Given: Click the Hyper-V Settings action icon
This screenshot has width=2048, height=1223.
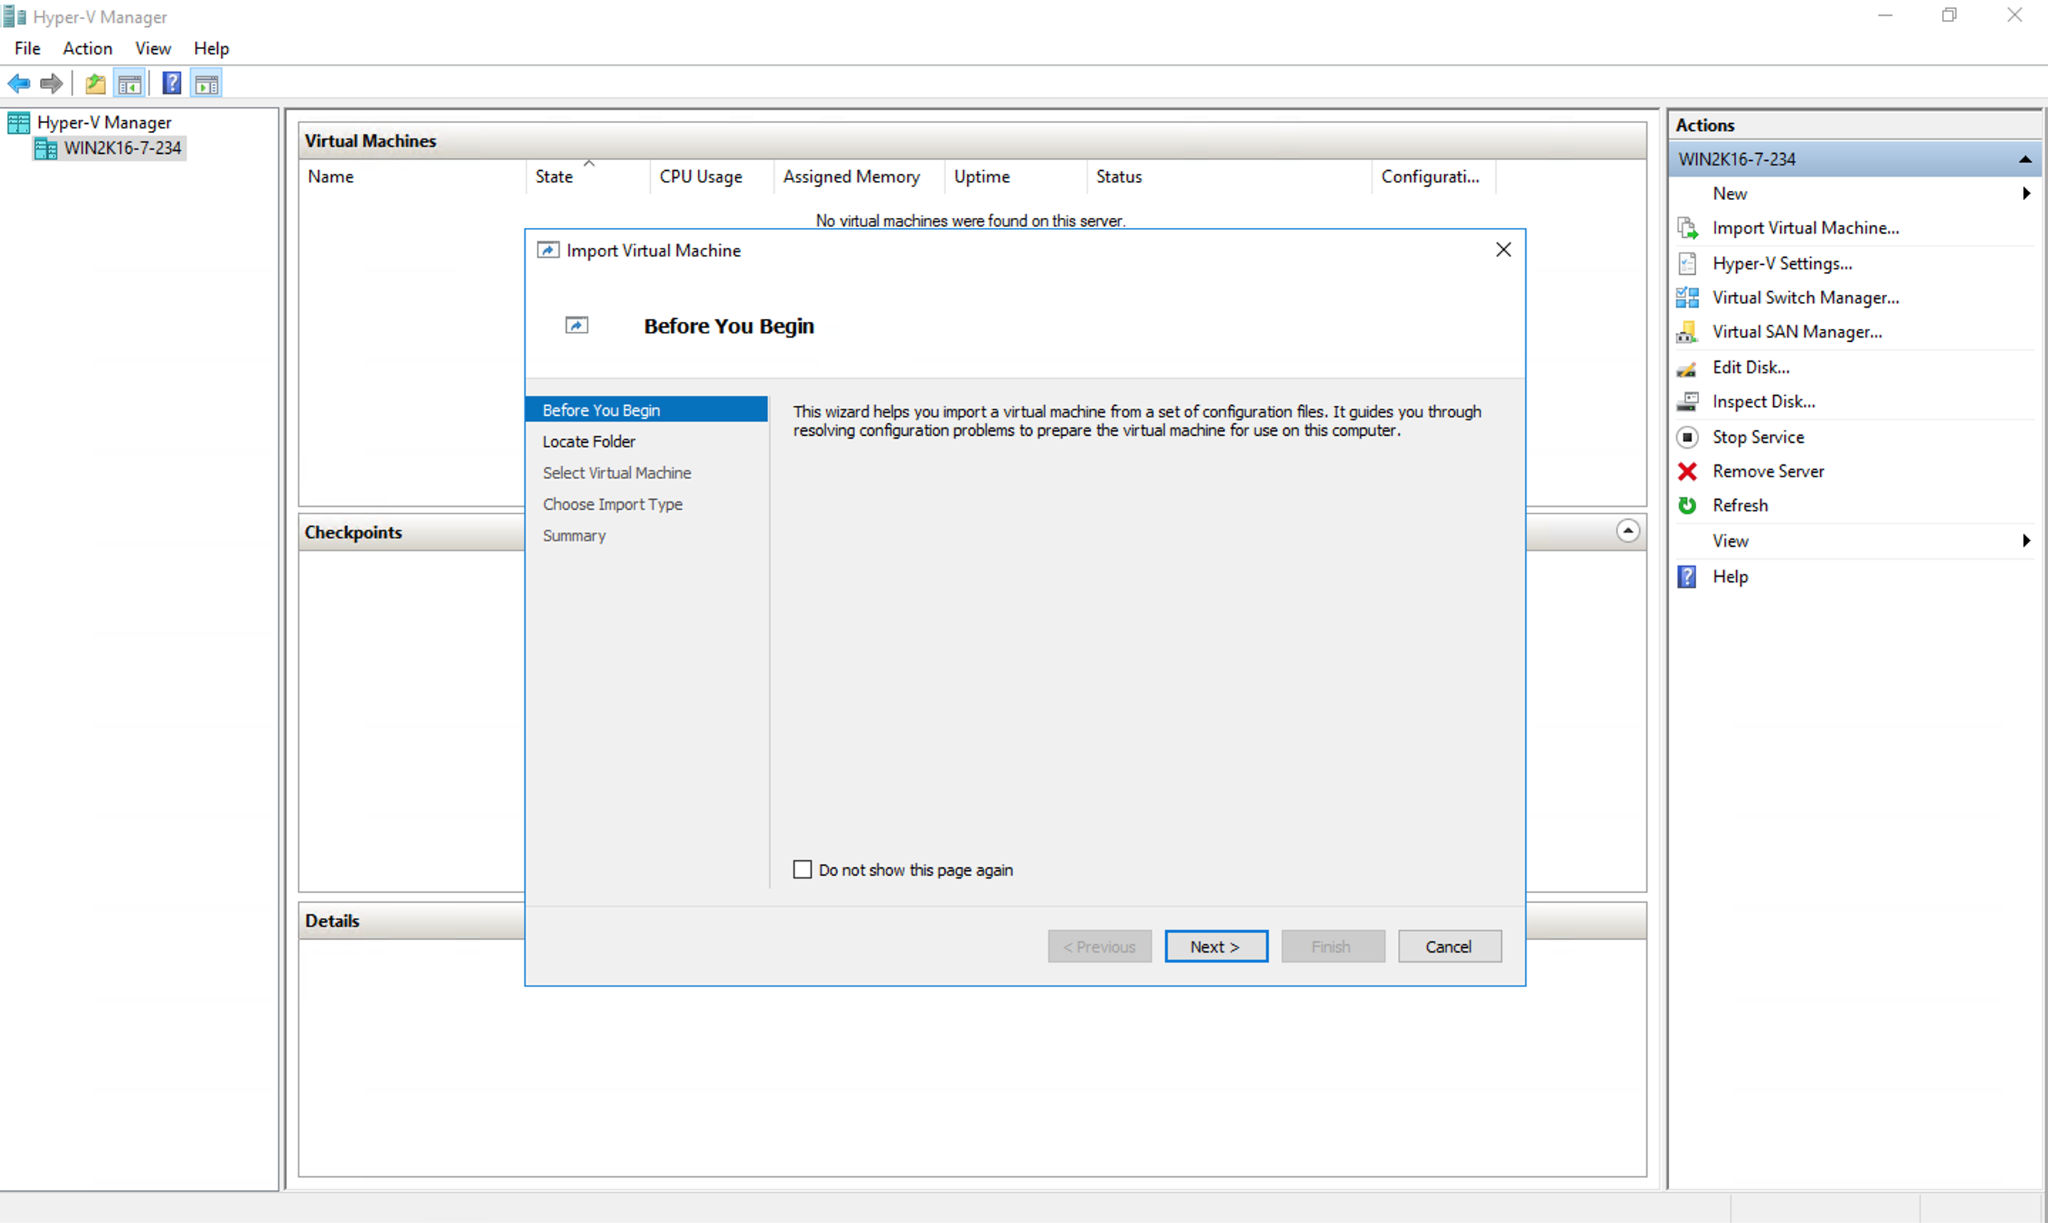Looking at the screenshot, I should (x=1687, y=263).
